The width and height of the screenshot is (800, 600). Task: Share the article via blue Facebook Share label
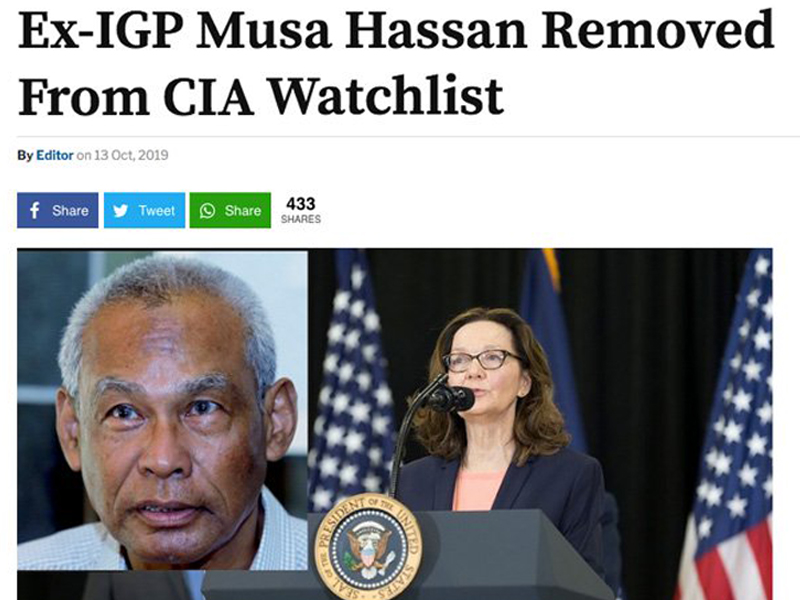70,211
